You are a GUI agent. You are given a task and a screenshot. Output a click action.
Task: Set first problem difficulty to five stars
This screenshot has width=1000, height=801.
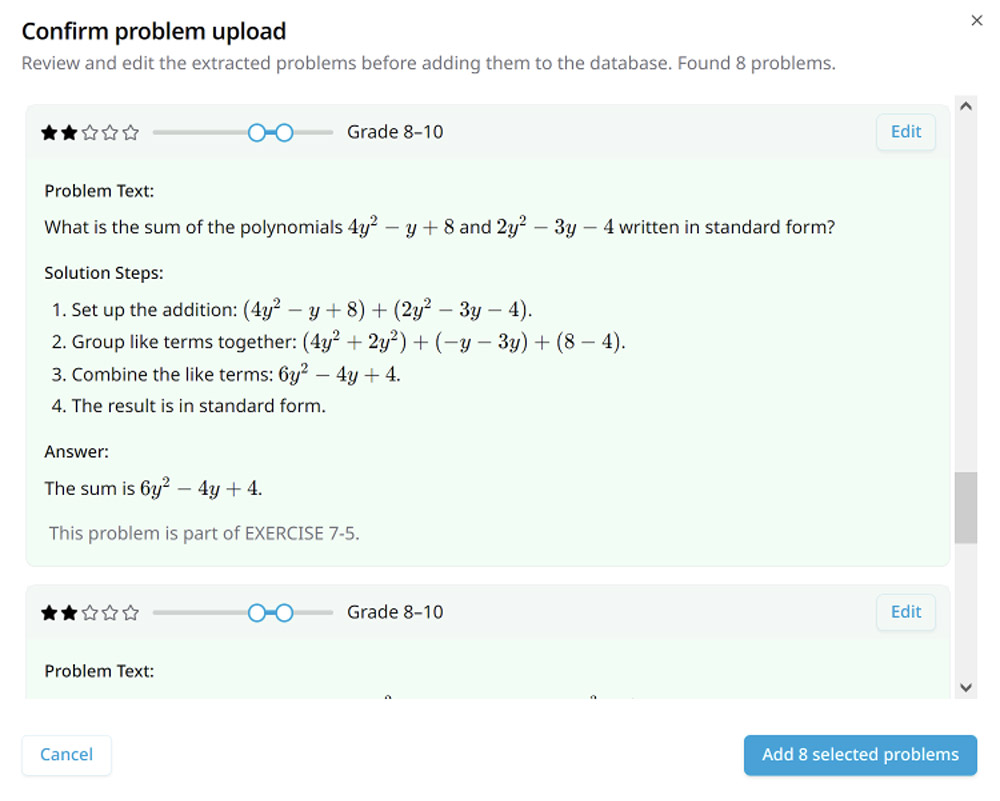point(130,132)
